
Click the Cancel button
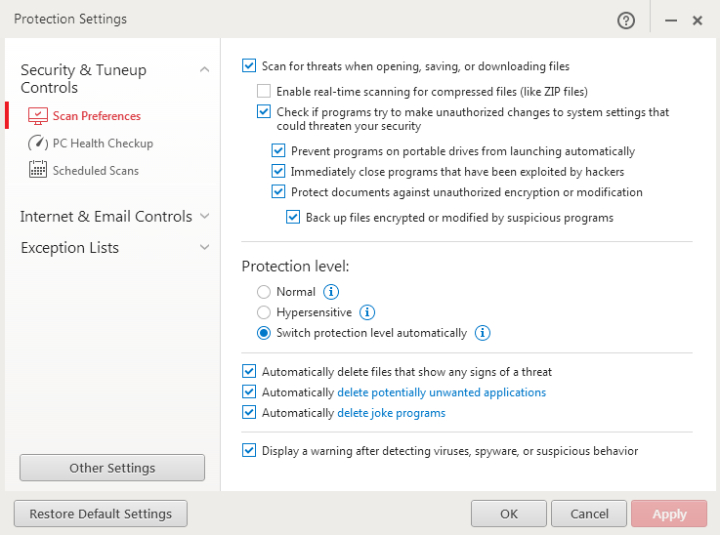tap(589, 513)
